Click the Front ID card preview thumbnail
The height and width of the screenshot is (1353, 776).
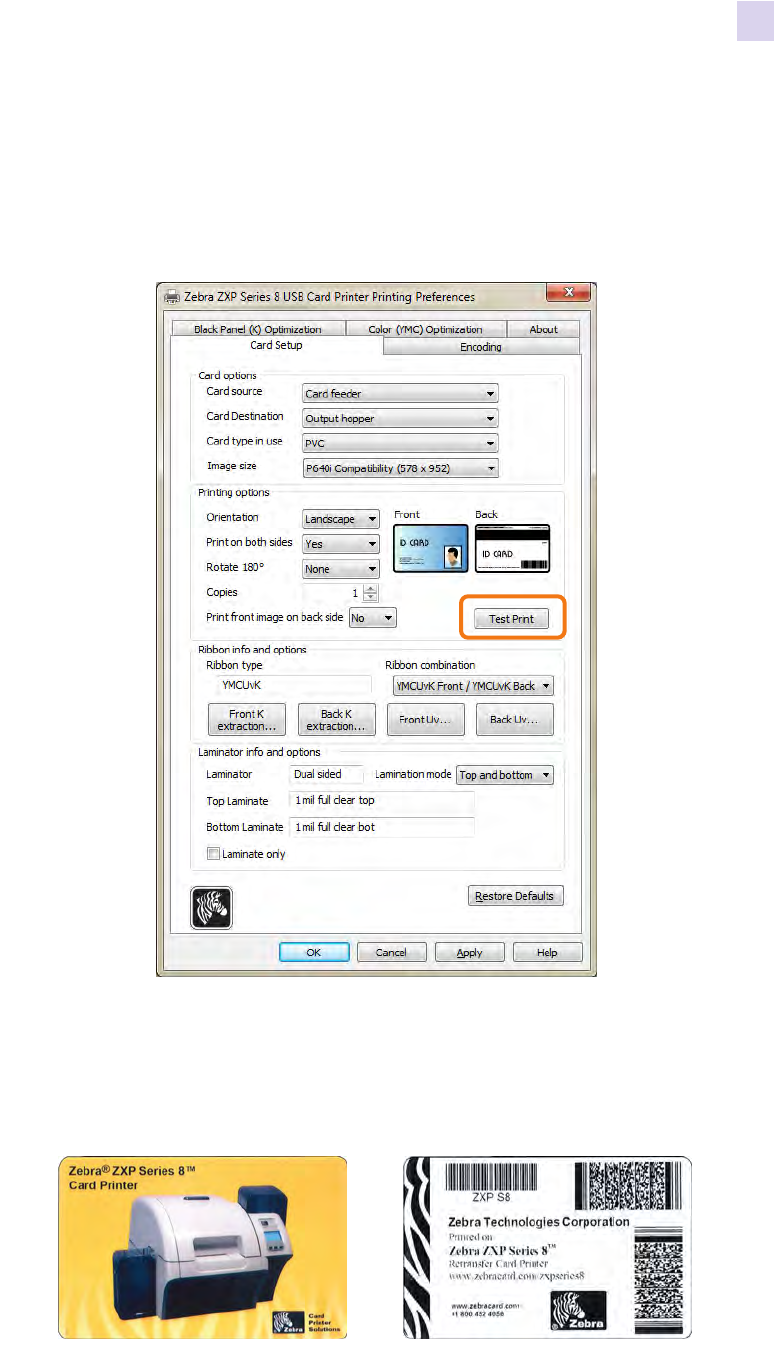430,548
